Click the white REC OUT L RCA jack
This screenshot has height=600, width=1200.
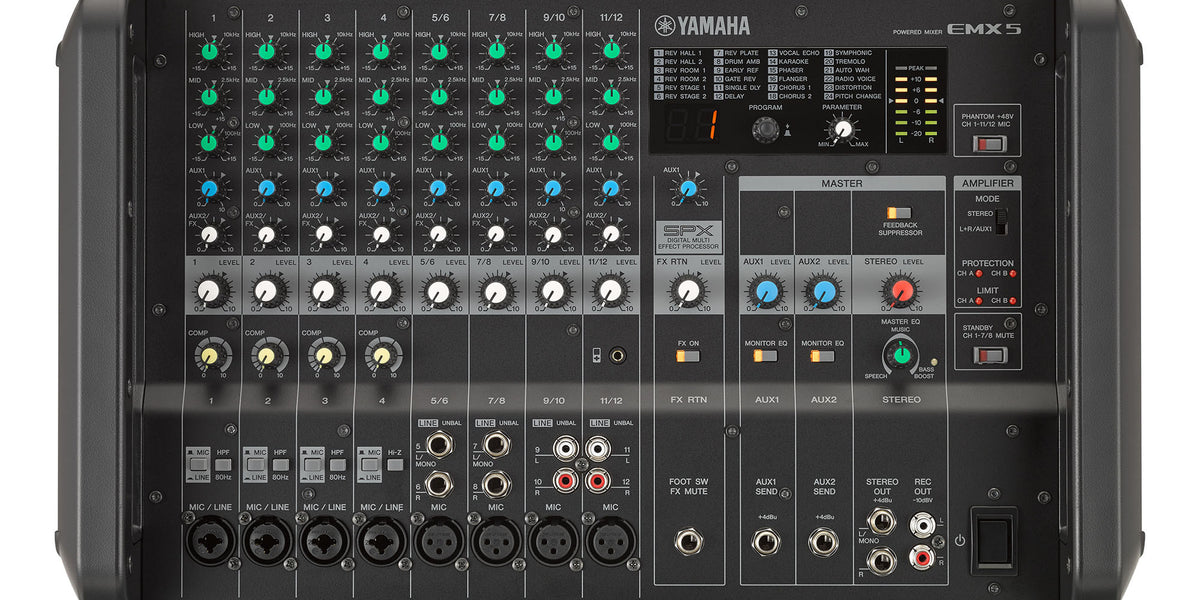(924, 523)
